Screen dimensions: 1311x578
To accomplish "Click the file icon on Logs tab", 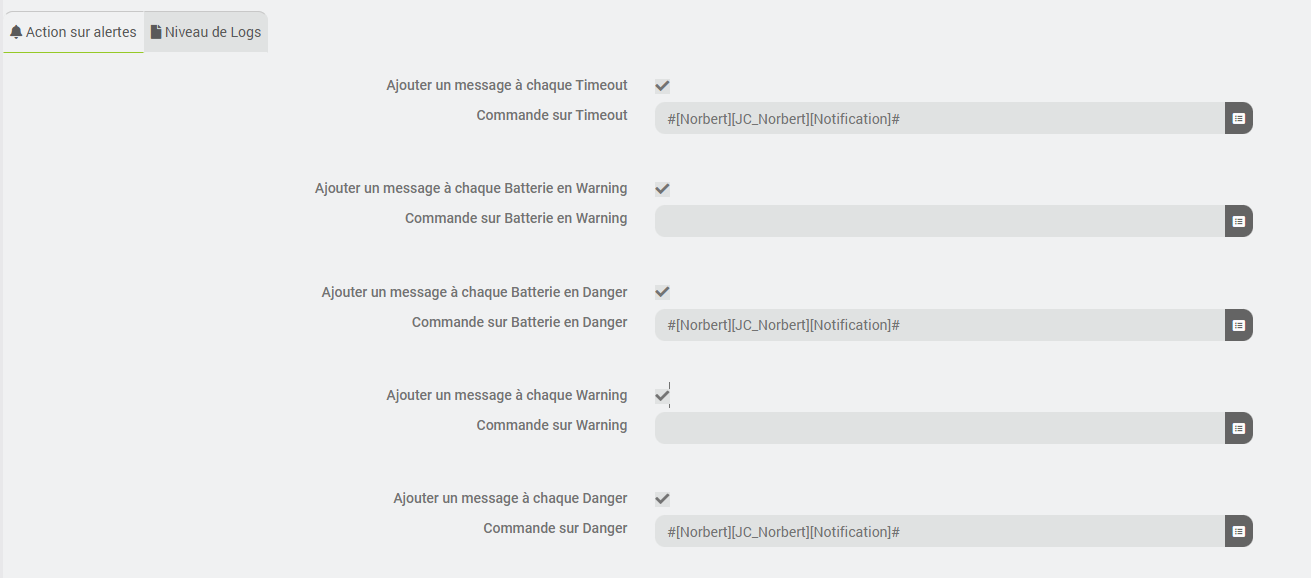I will [x=156, y=32].
